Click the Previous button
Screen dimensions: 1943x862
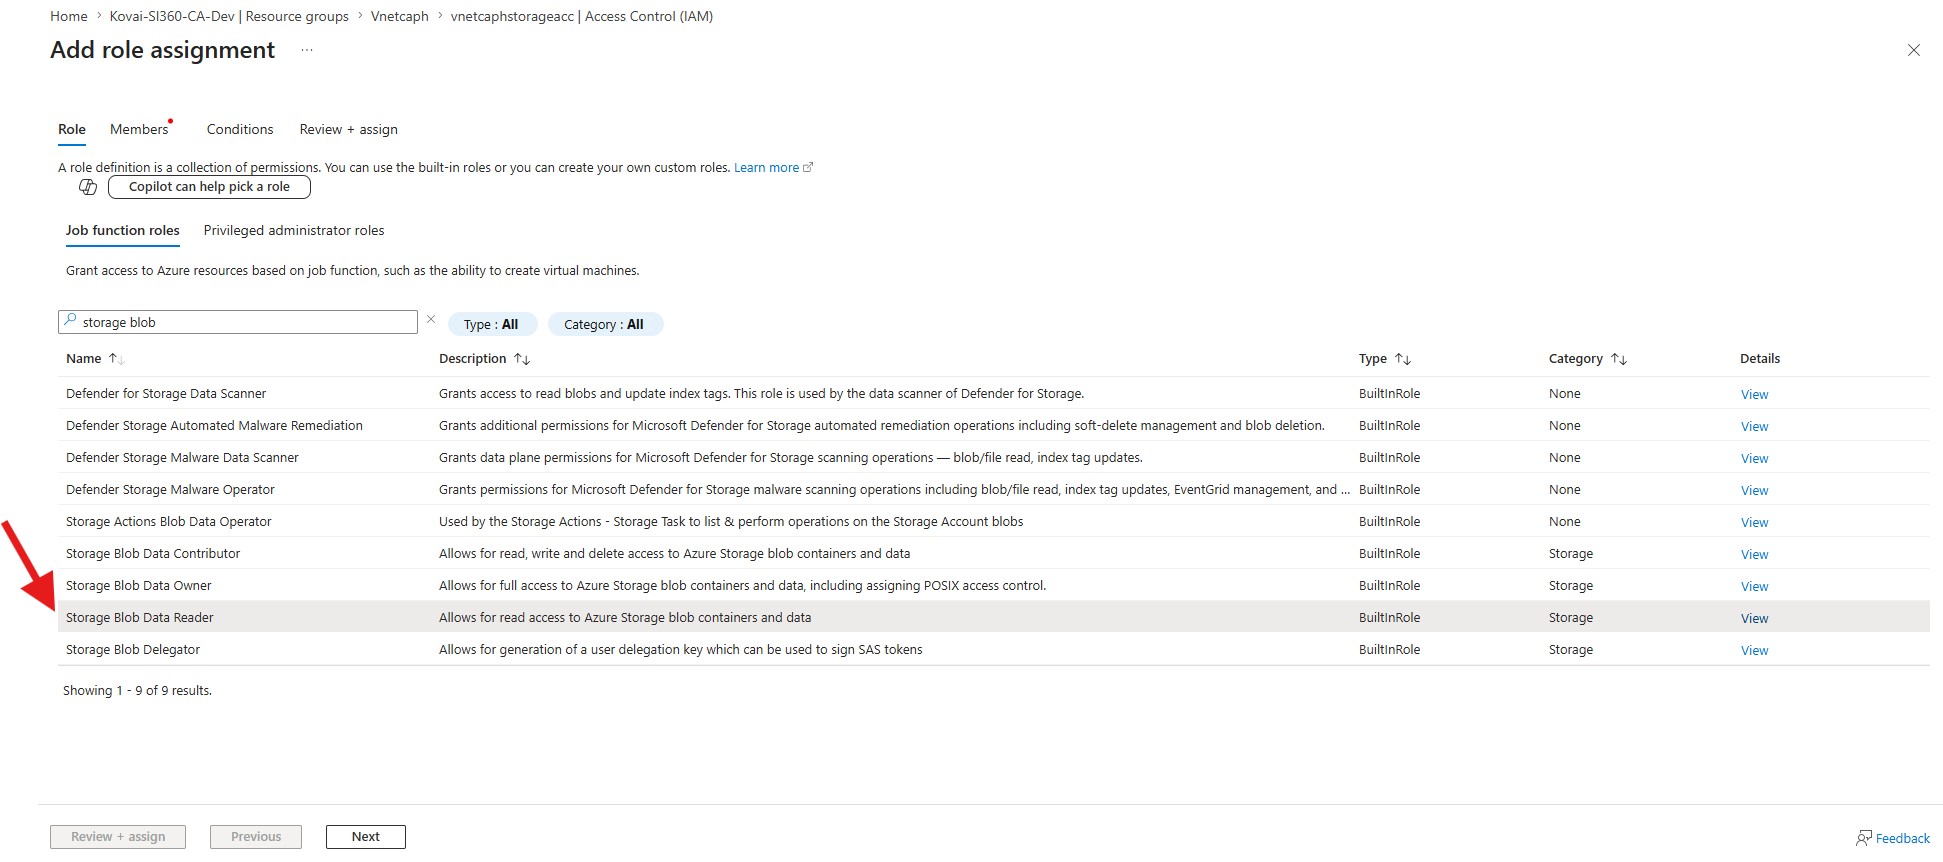pos(256,837)
